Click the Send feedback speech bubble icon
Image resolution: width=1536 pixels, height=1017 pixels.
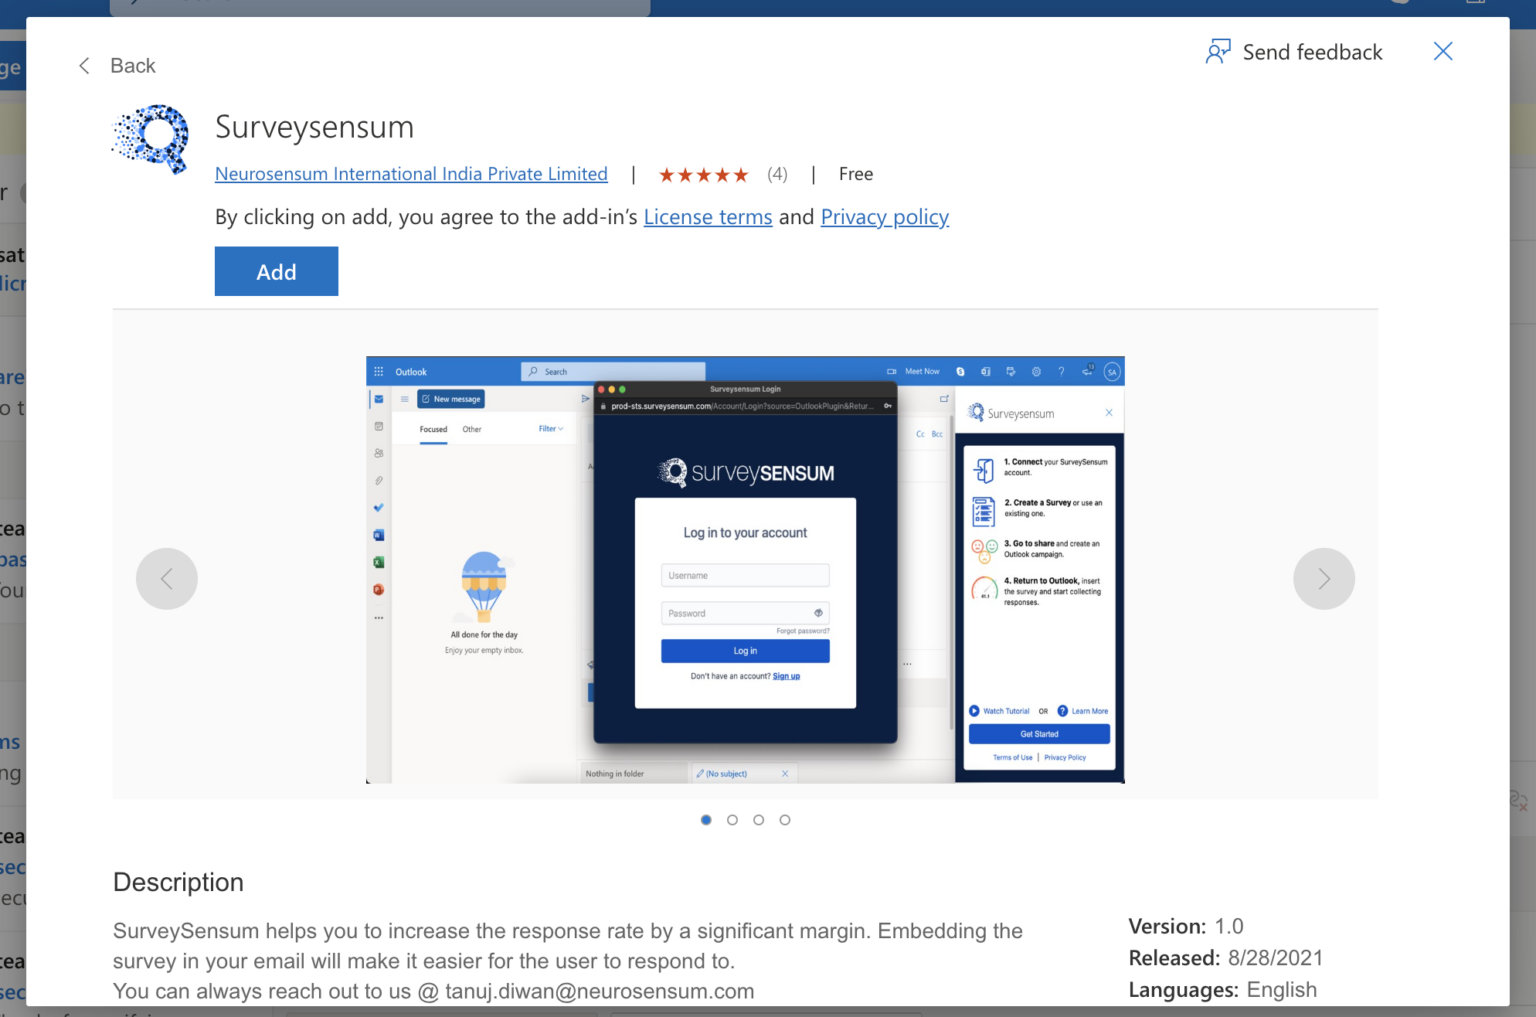(1218, 50)
